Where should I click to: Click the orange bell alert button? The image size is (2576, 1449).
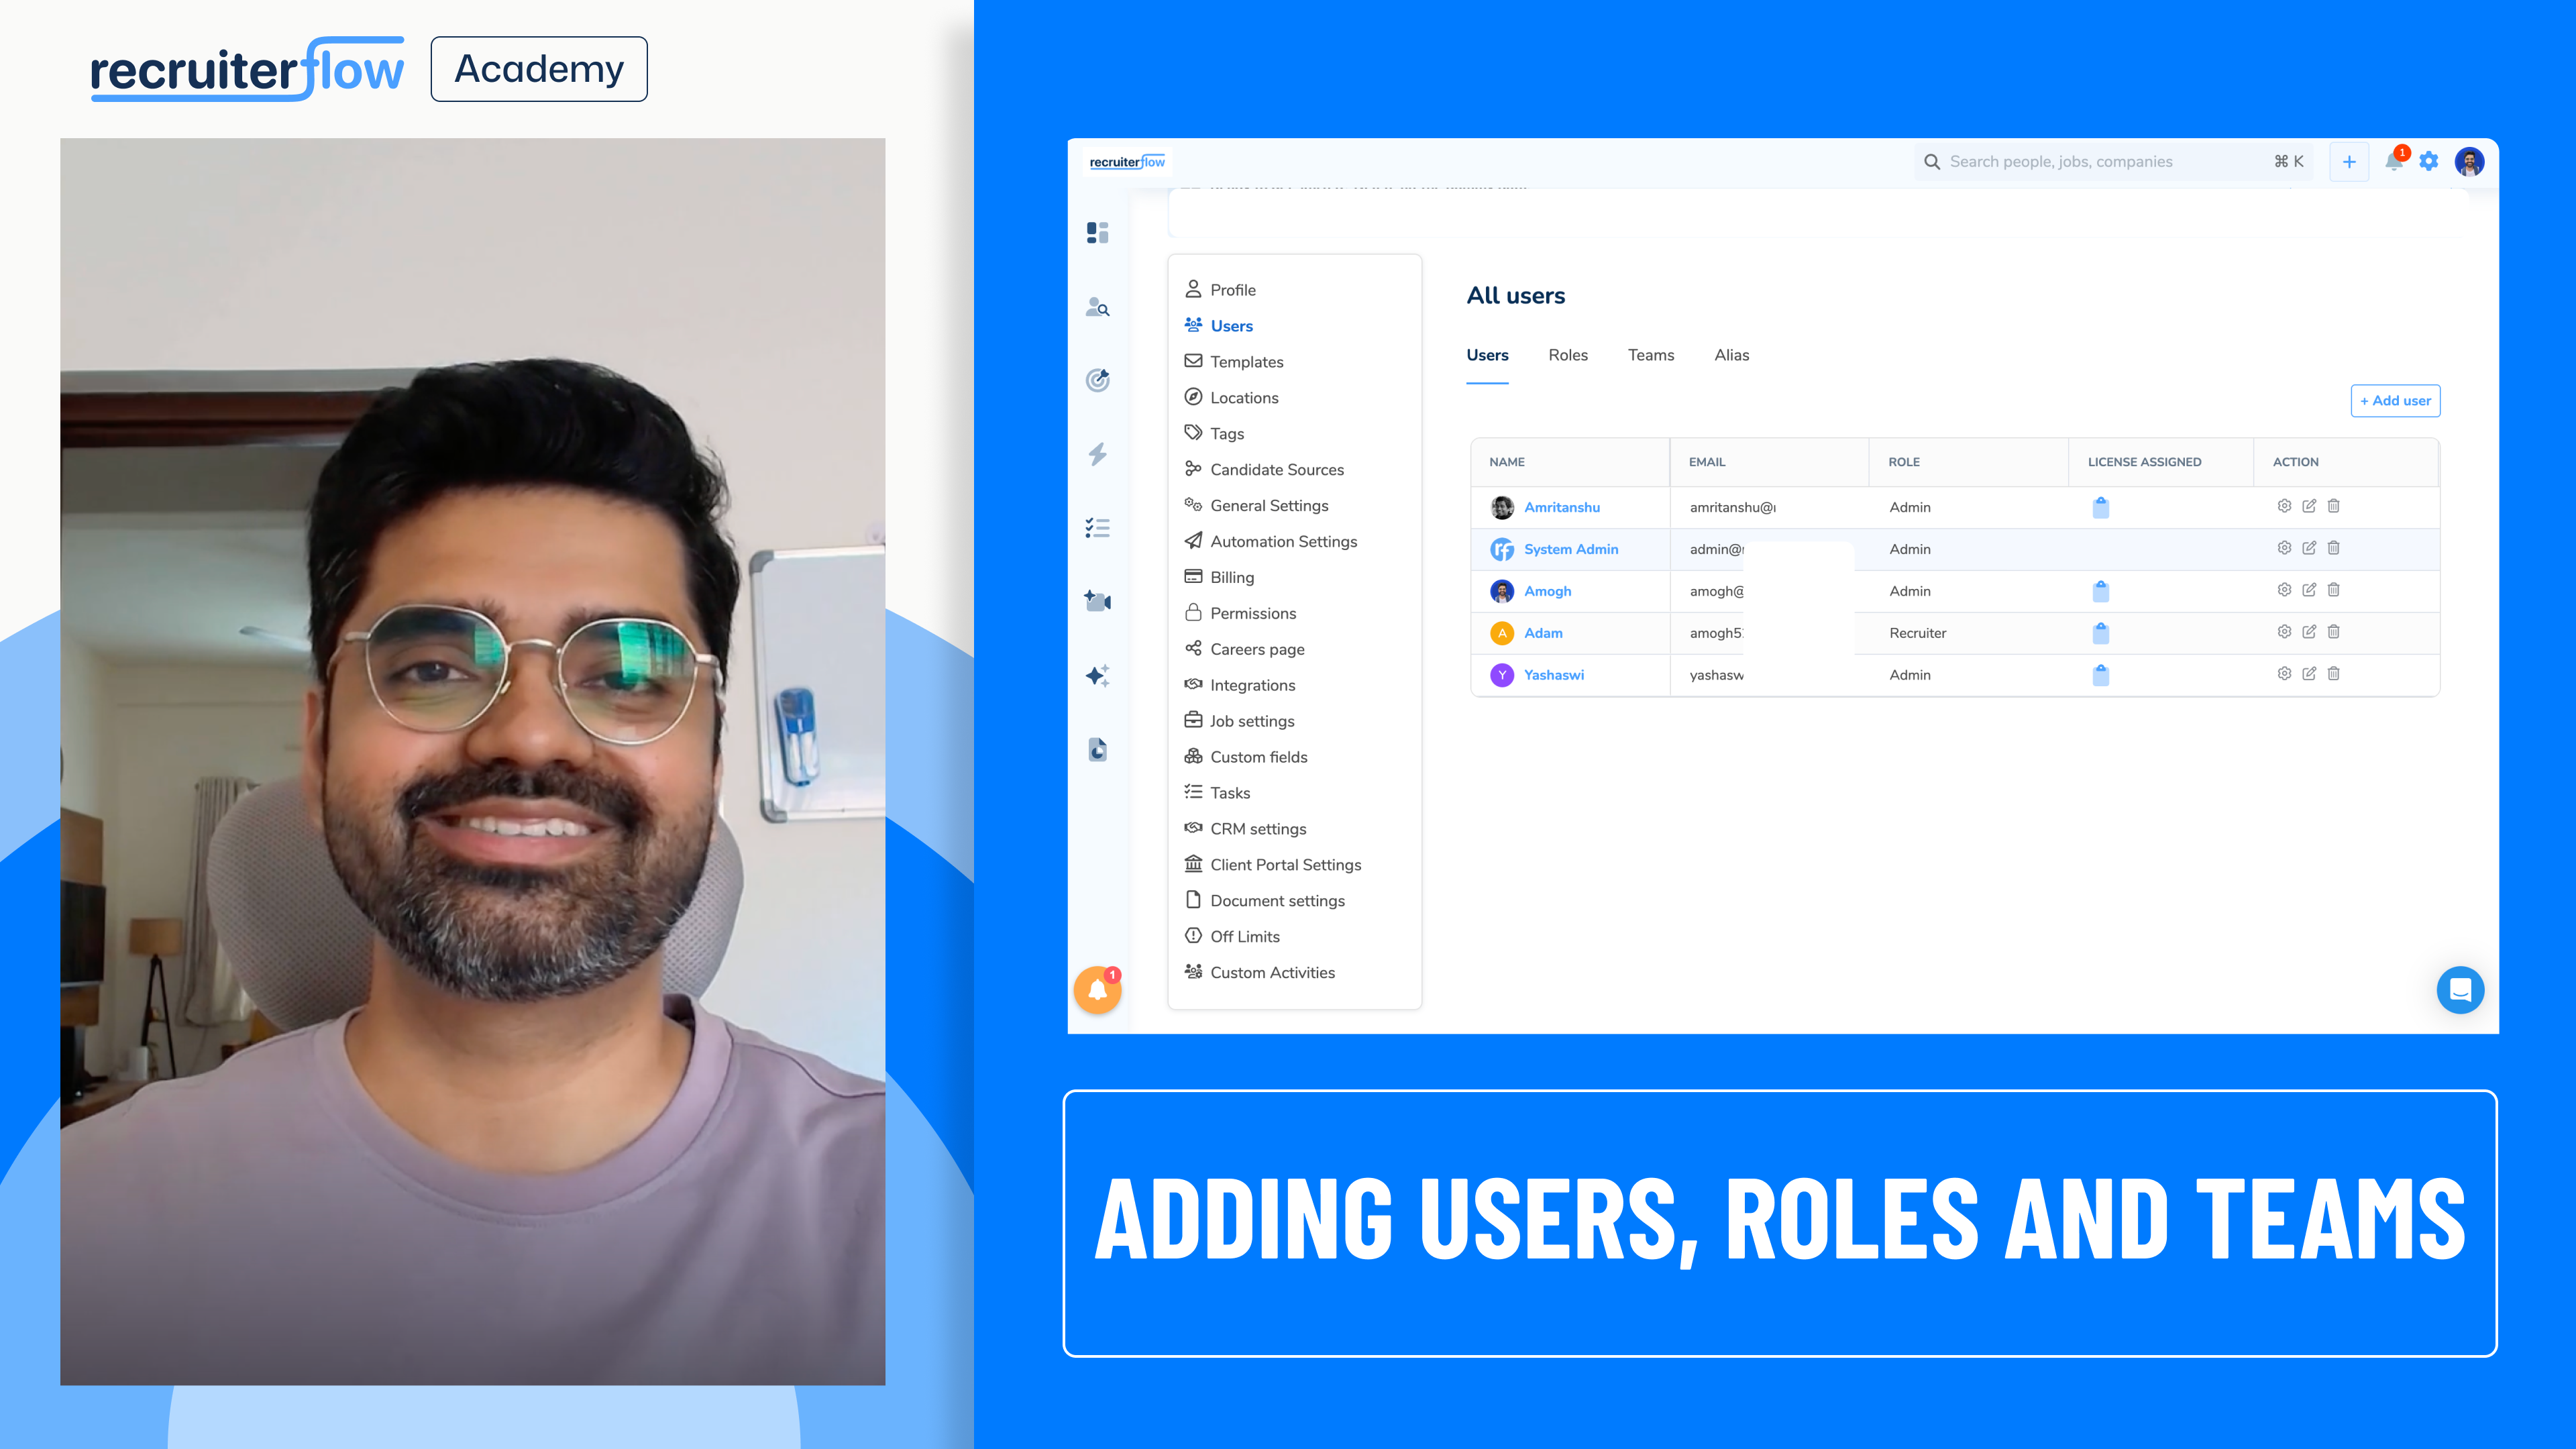pyautogui.click(x=1097, y=990)
